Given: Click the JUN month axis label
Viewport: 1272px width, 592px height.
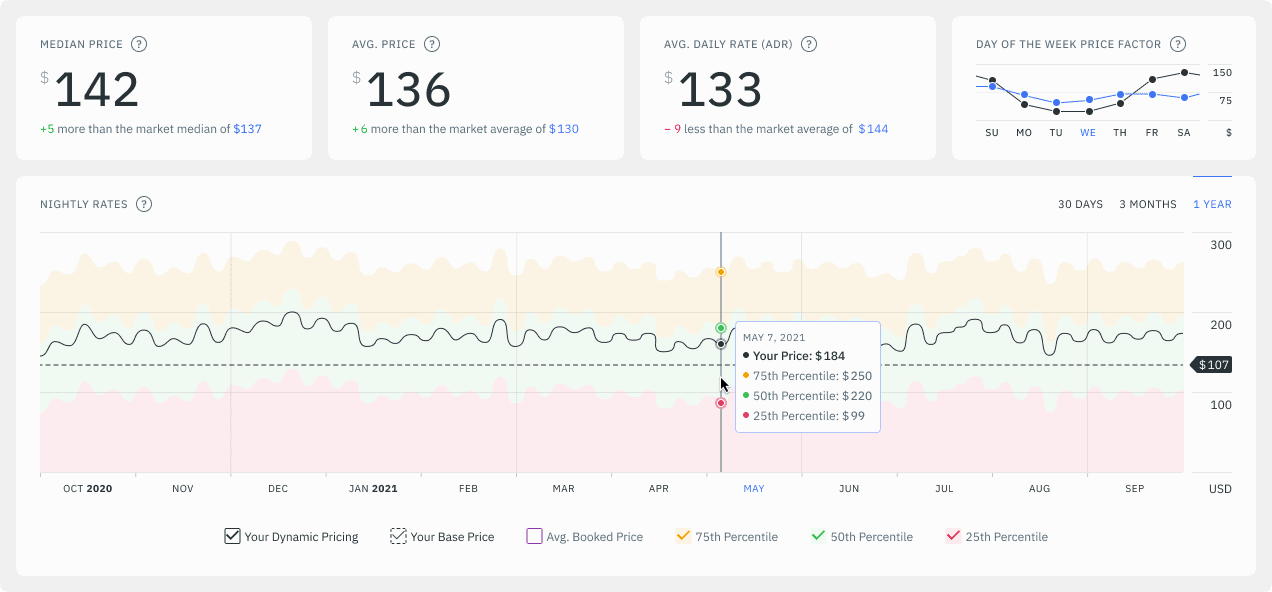Looking at the screenshot, I should pos(849,489).
